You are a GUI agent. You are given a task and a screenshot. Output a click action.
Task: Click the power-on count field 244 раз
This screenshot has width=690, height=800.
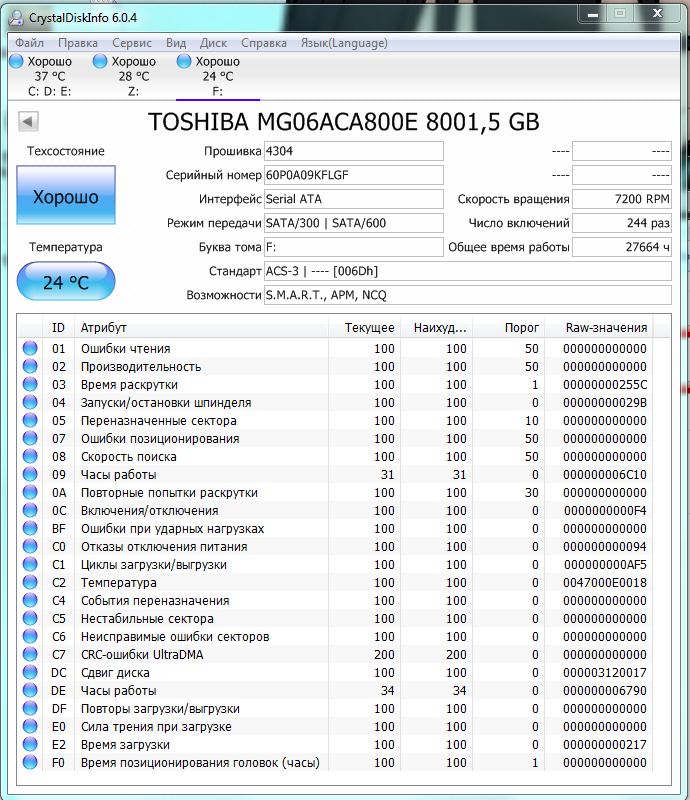[622, 223]
